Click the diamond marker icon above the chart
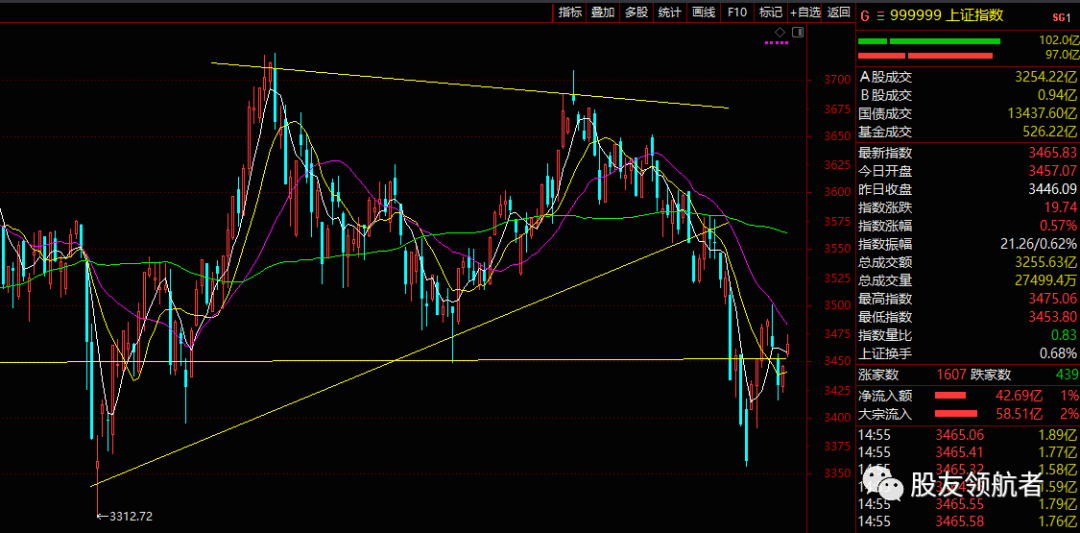Viewport: 1080px width, 533px height. [x=780, y=32]
